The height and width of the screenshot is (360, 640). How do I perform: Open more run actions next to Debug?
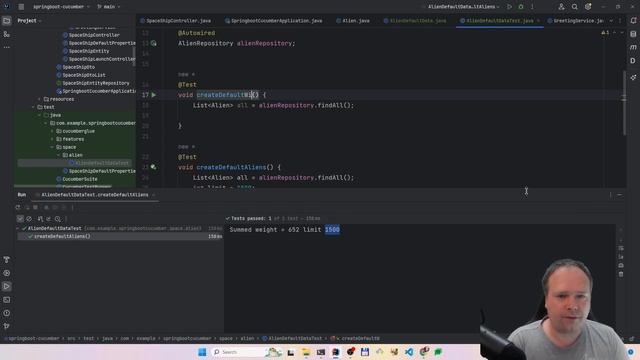pyautogui.click(x=532, y=7)
